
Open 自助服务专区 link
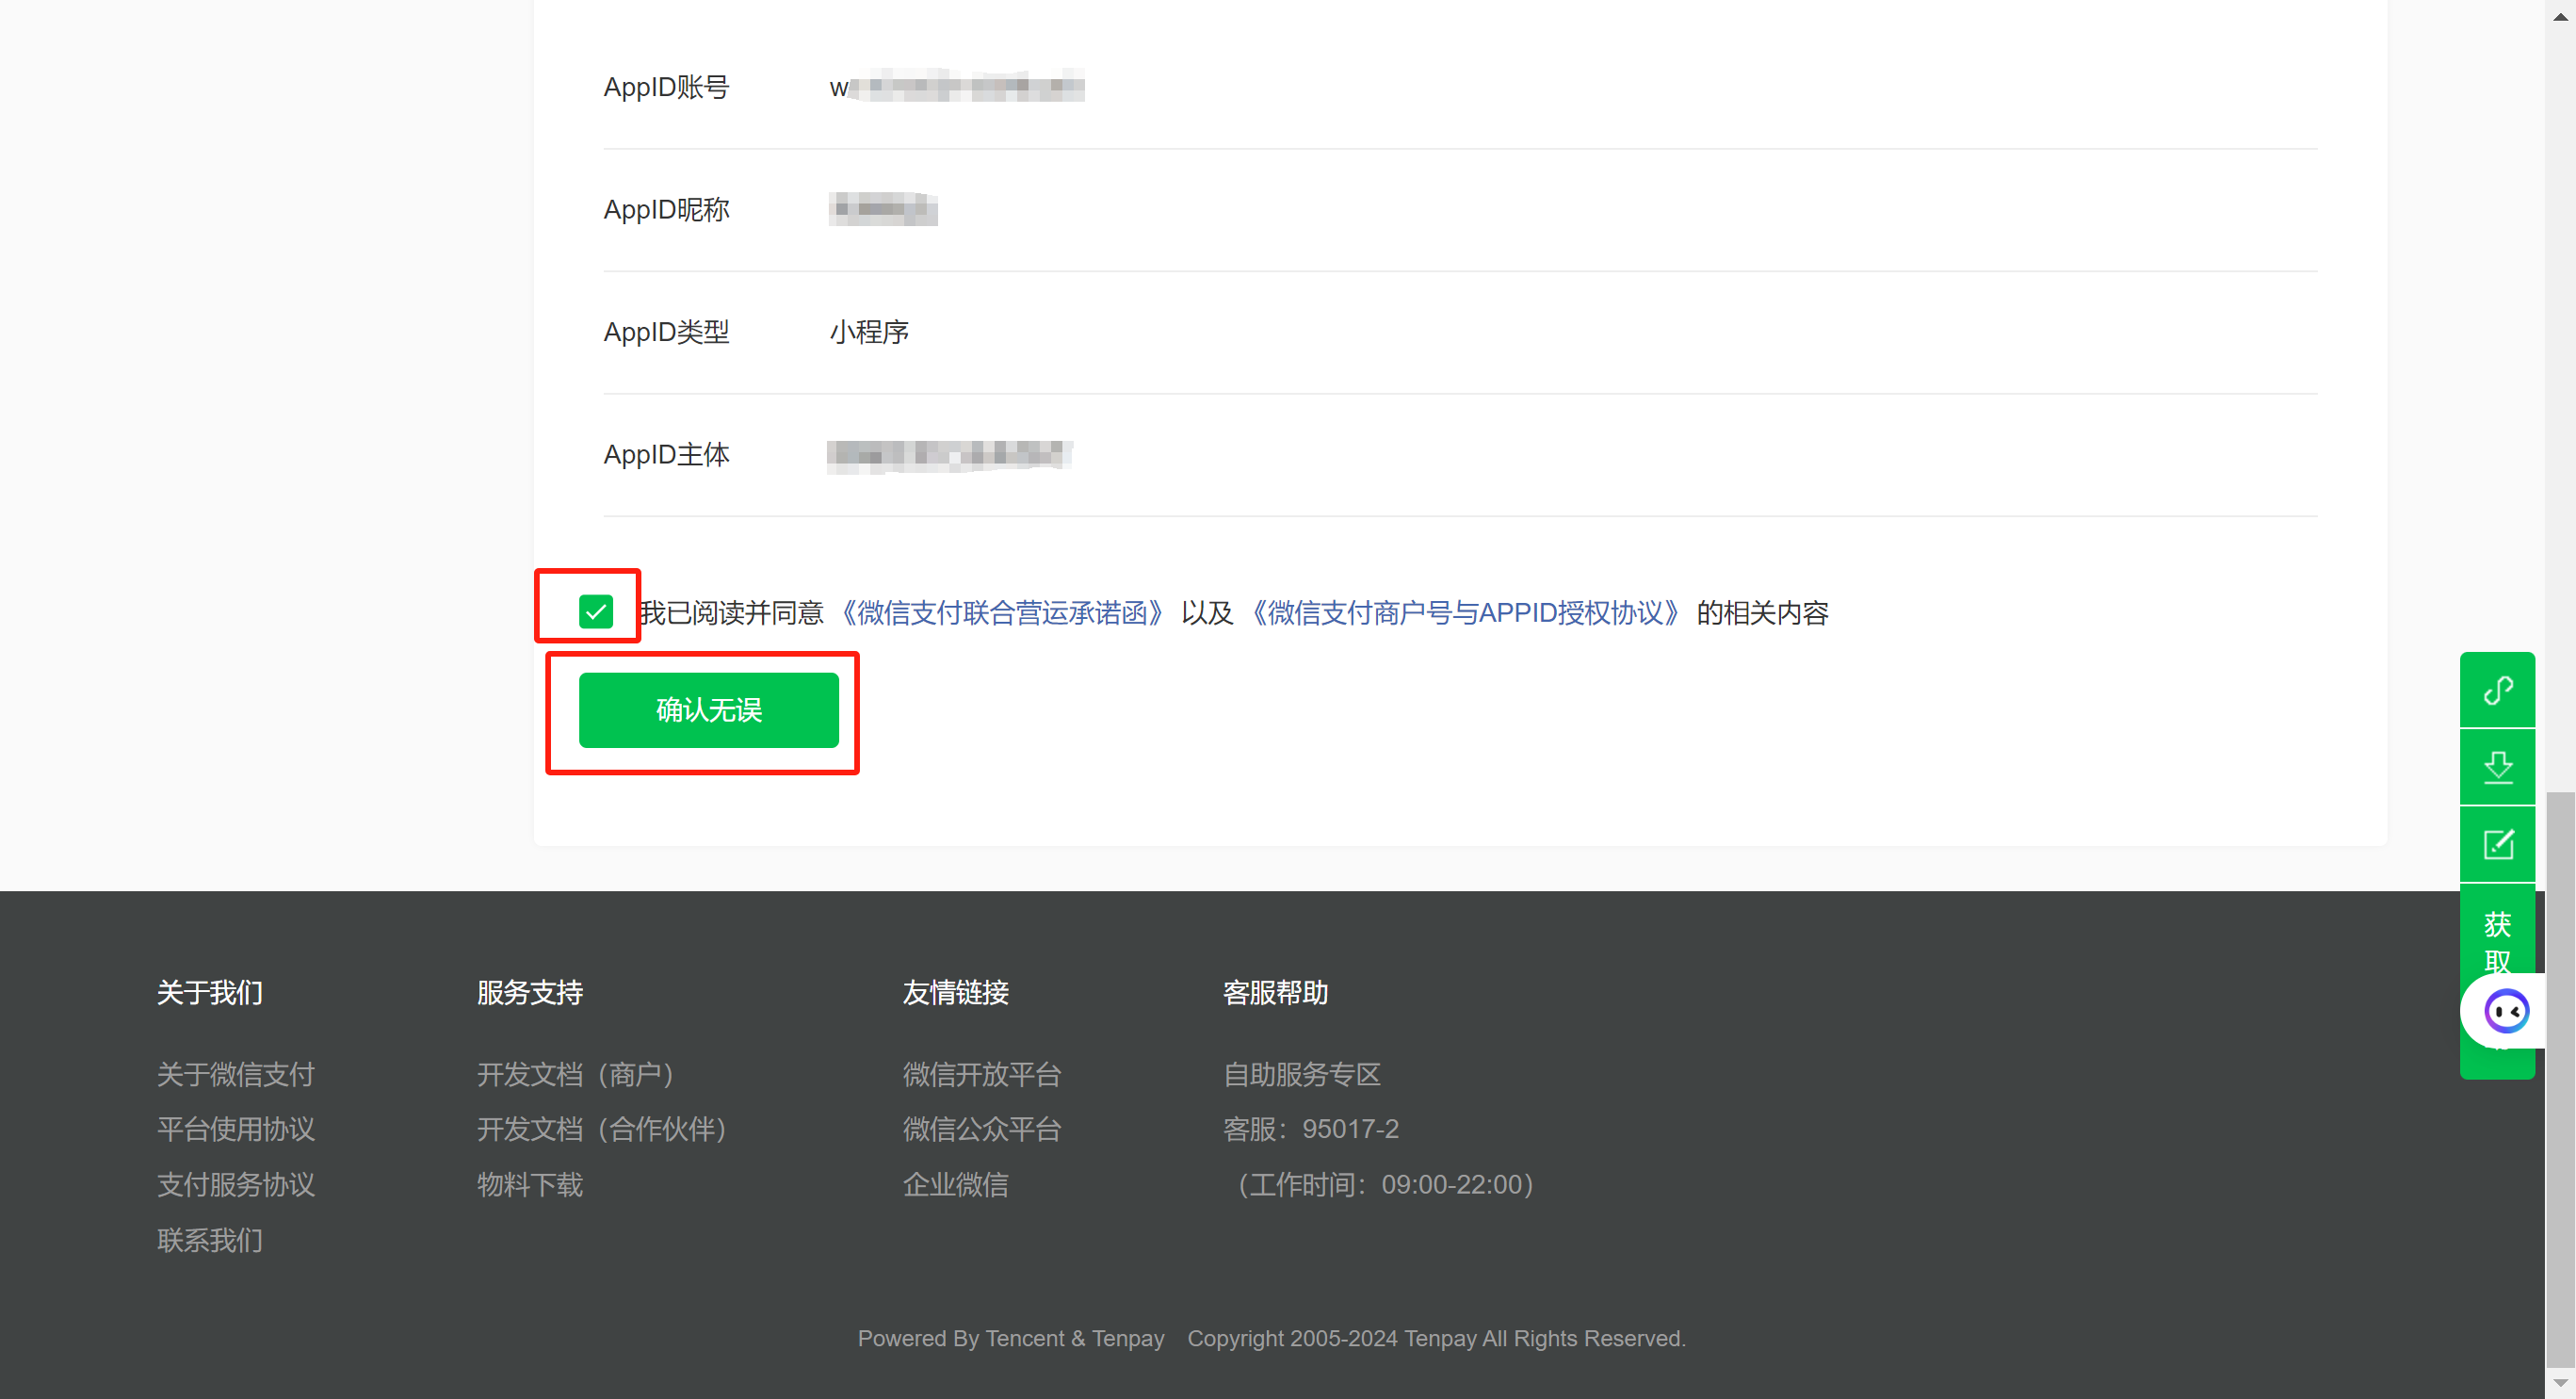(1301, 1074)
